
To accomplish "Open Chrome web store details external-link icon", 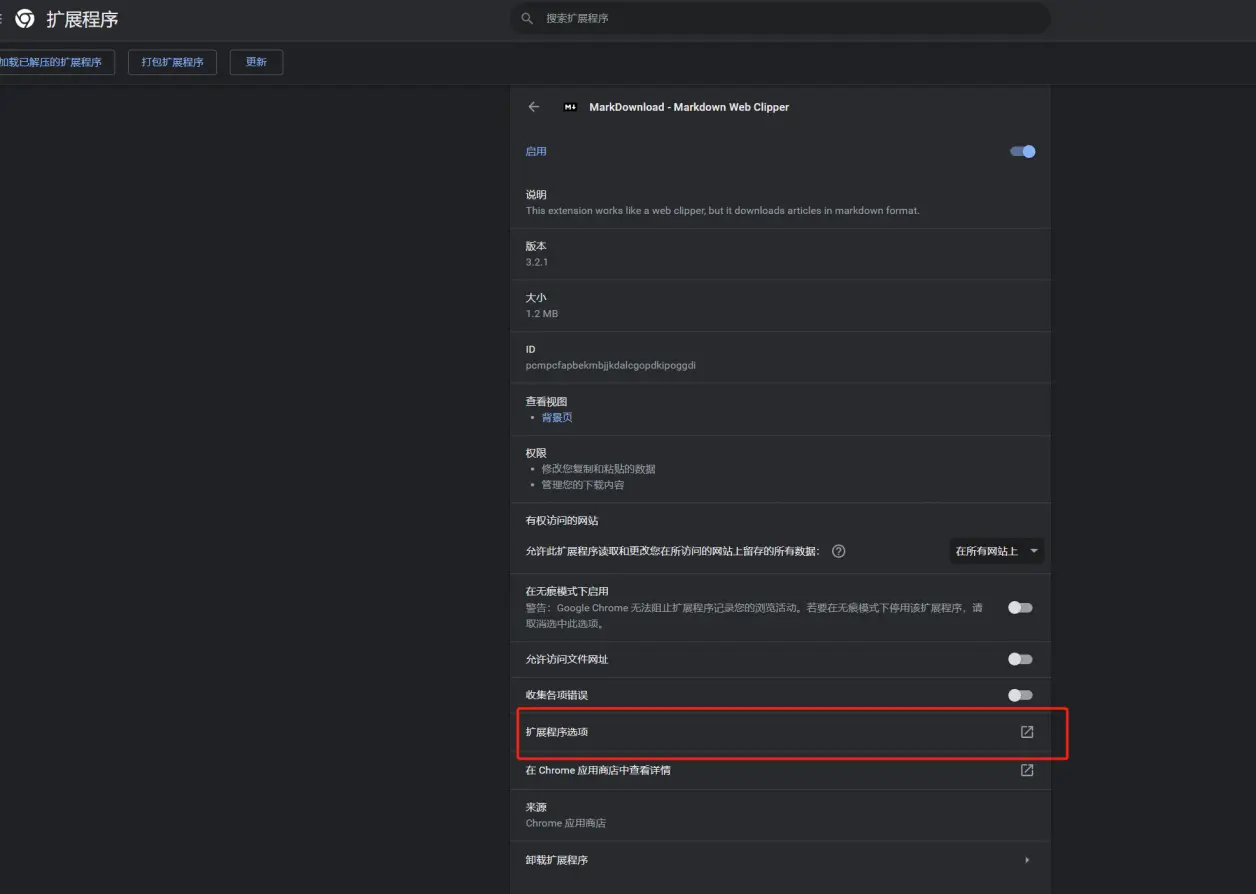I will [x=1027, y=771].
